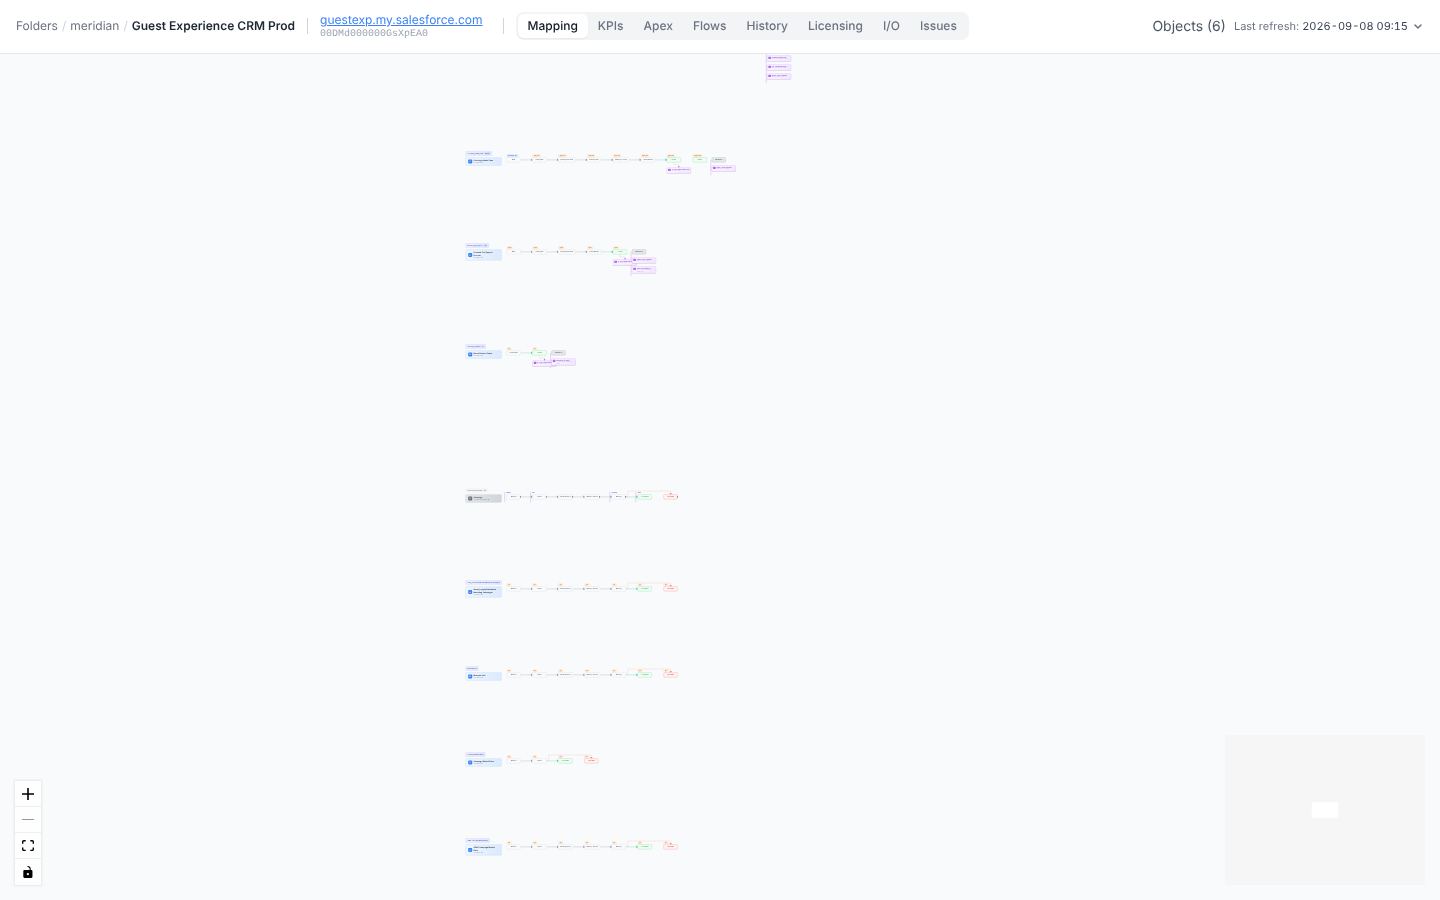The width and height of the screenshot is (1440, 900).
Task: Go to the meridian breadcrumb folder
Action: coord(94,26)
